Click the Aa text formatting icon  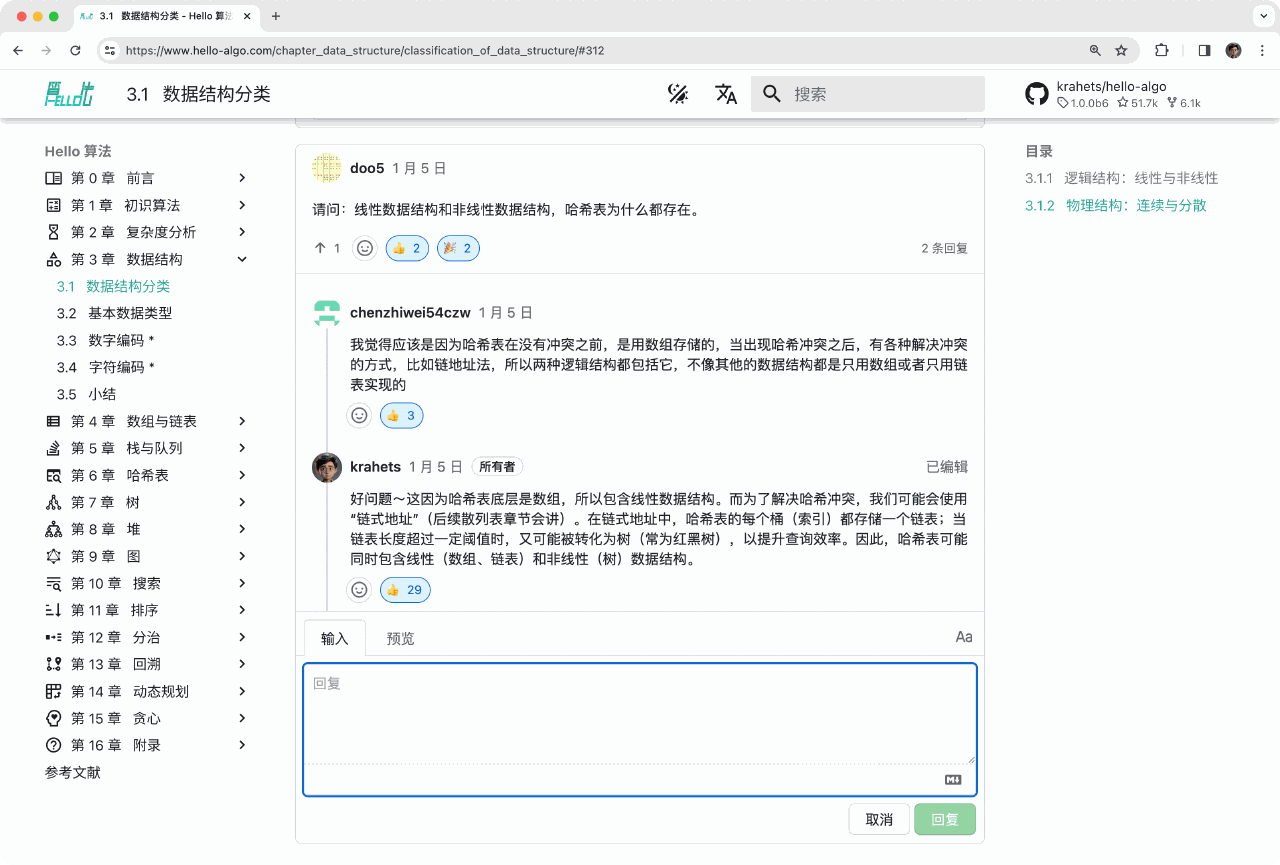click(x=963, y=636)
